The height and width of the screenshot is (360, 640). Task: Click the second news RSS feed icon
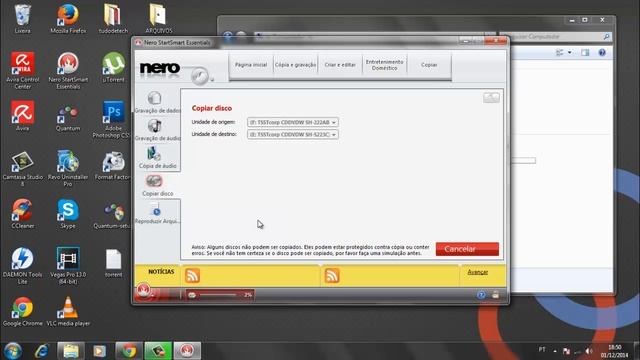(332, 276)
